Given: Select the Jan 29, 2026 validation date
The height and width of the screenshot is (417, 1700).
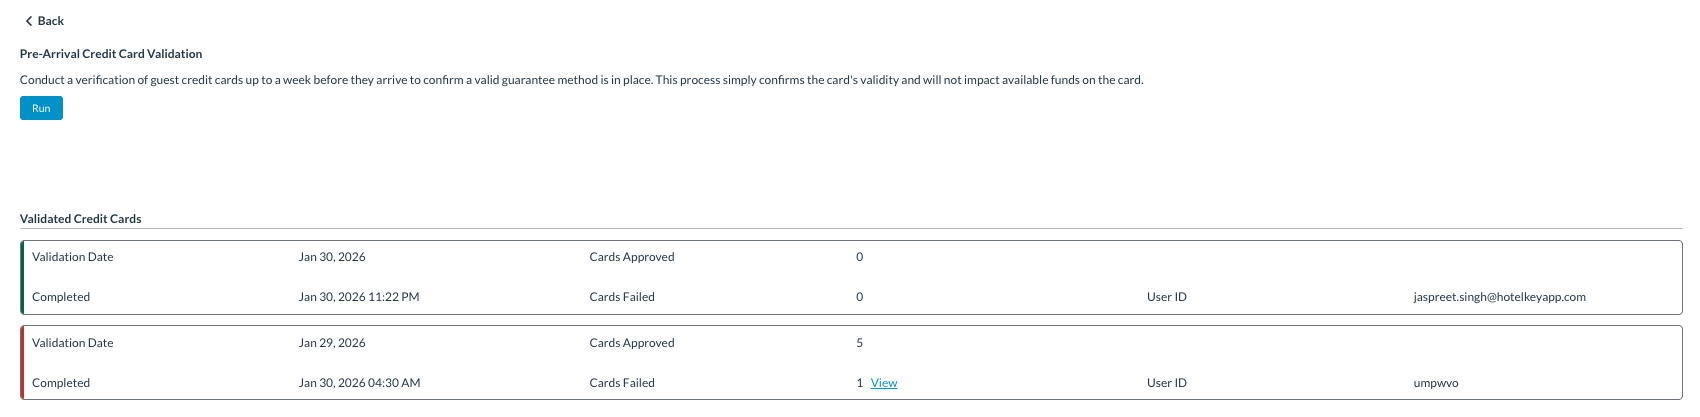Looking at the screenshot, I should point(332,343).
